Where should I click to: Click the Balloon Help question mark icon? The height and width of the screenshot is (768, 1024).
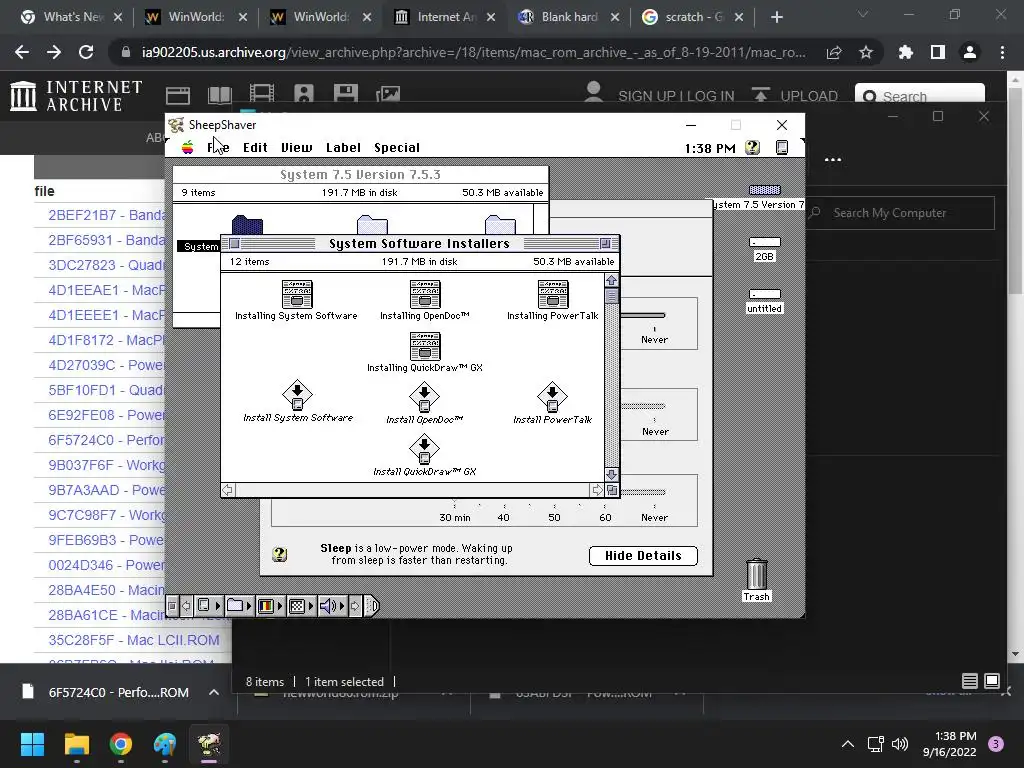752,148
